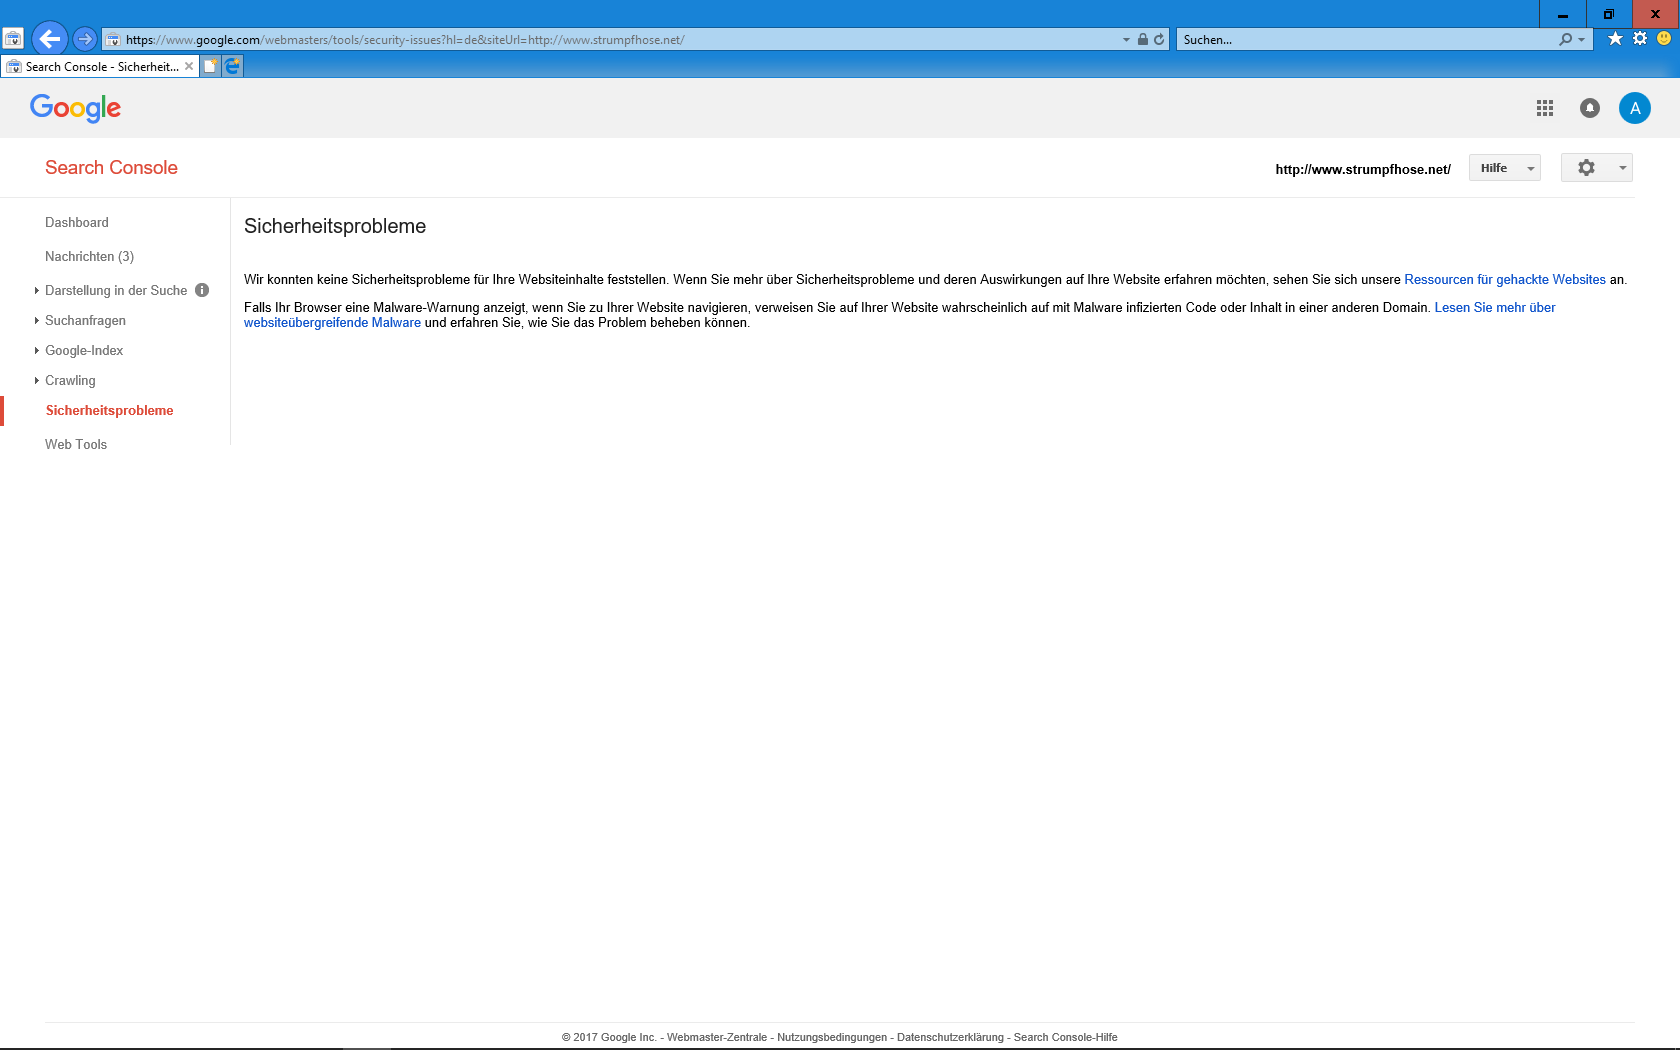
Task: Click into the Suchen search box
Action: 1365,40
